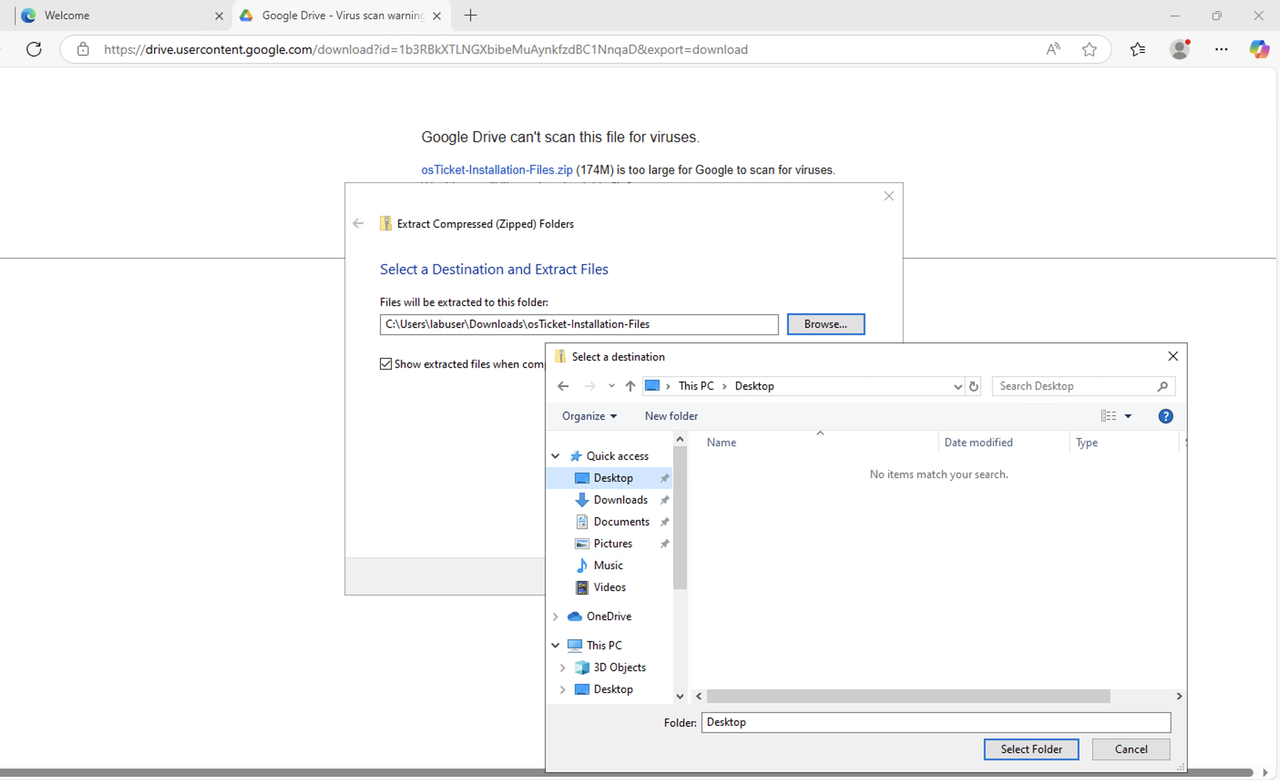Screen dimensions: 1280x780
Task: Launch the Copilot icon in Edge
Action: (x=1259, y=49)
